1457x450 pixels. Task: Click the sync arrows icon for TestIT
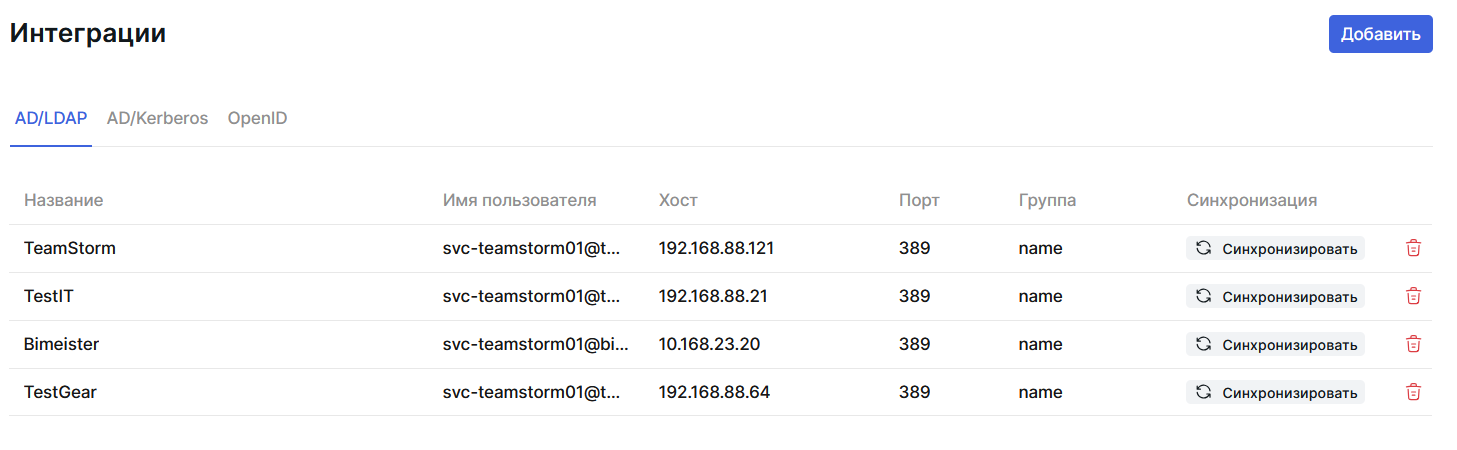(x=1204, y=296)
